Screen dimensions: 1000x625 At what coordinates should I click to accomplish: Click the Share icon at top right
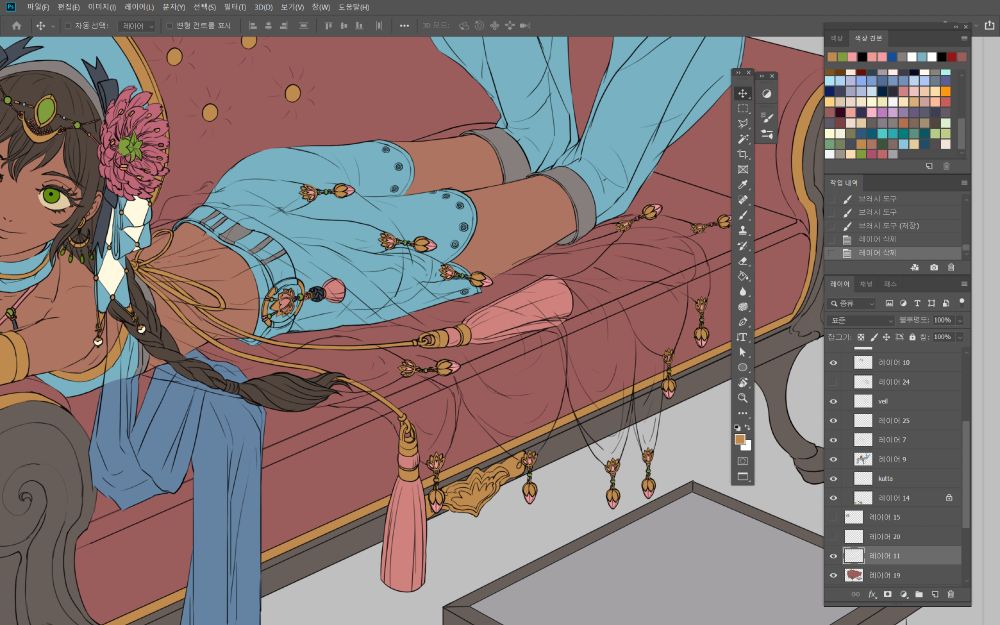tap(989, 25)
